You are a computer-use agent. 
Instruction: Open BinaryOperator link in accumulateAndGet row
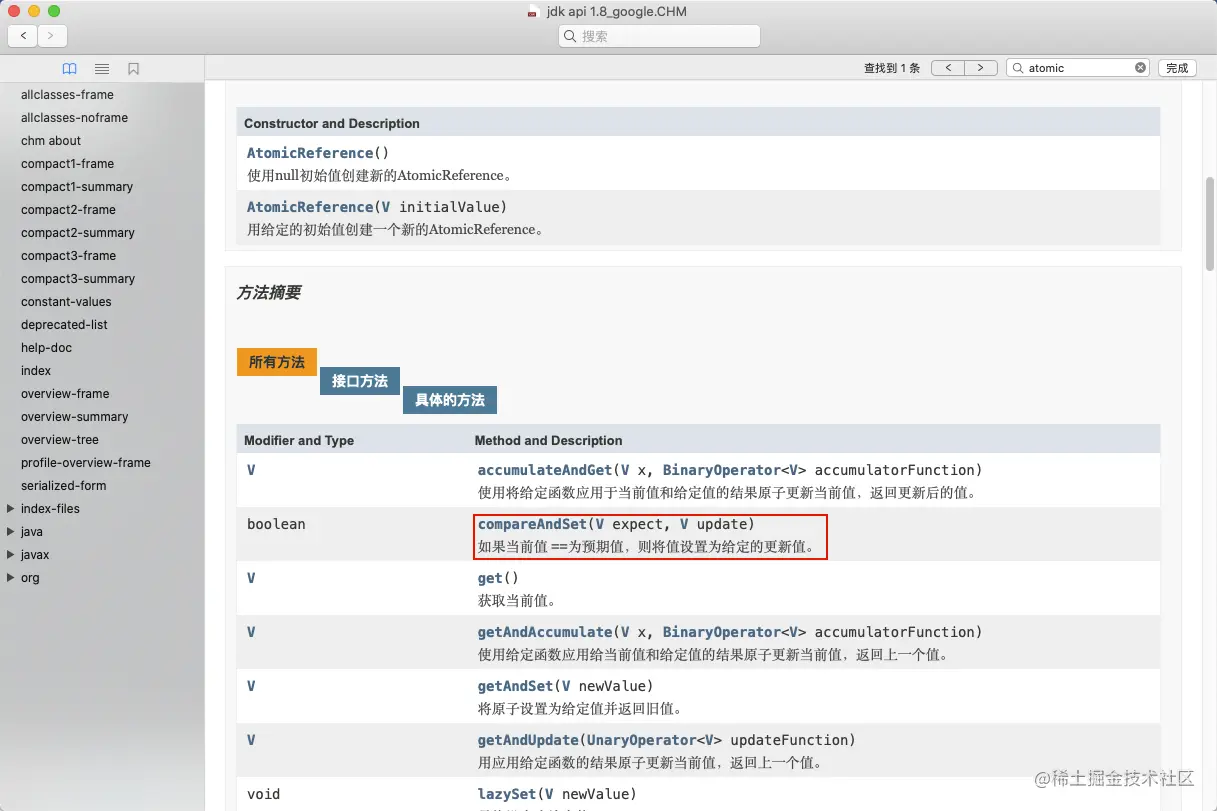(x=721, y=470)
